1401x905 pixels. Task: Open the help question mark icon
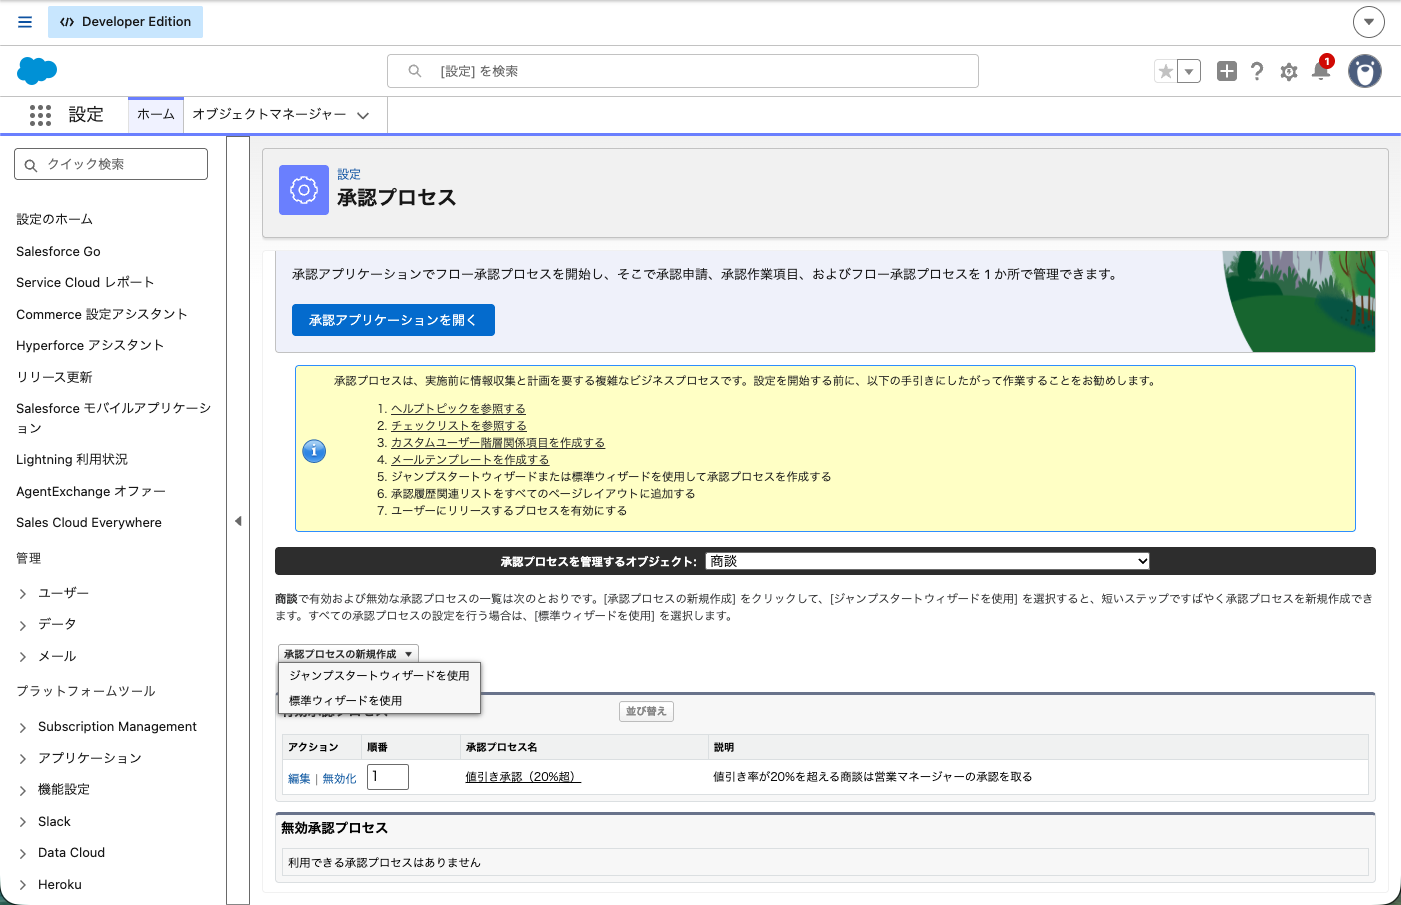(x=1257, y=71)
